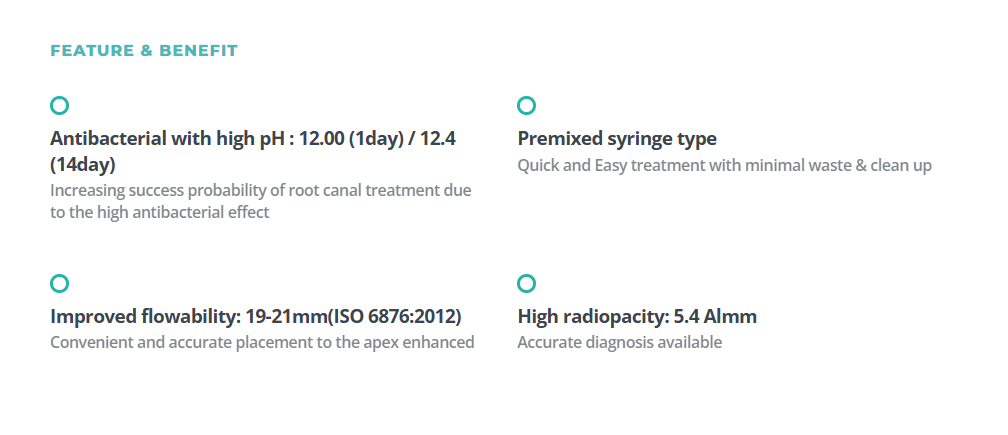
Task: Click the 'Accurate diagnosis available' description
Action: (620, 342)
